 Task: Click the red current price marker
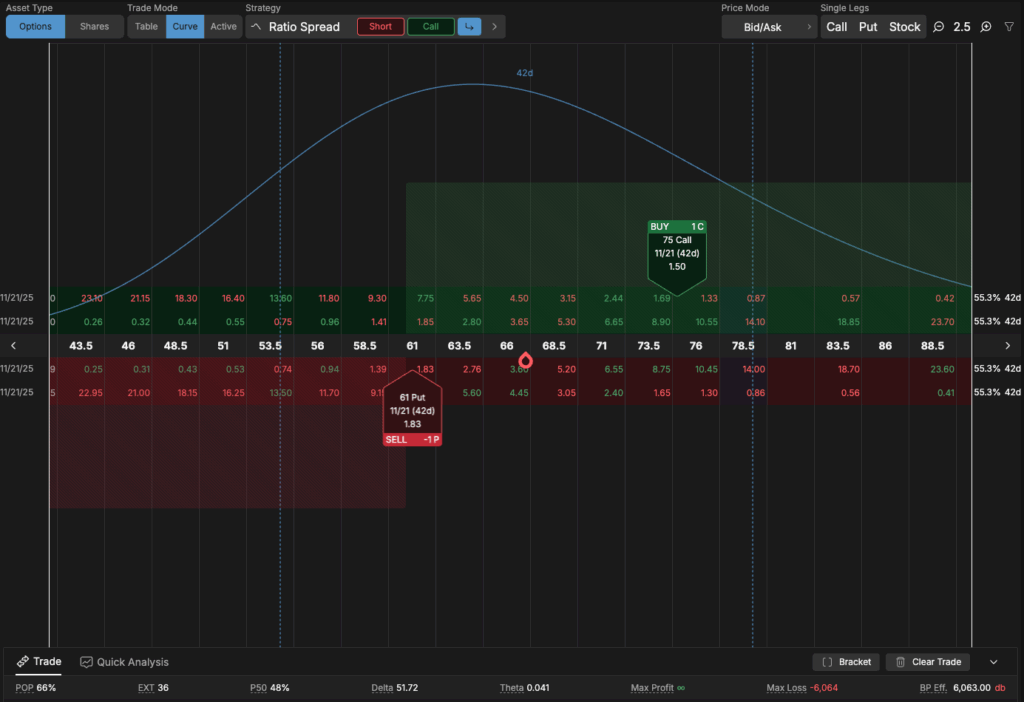click(526, 360)
